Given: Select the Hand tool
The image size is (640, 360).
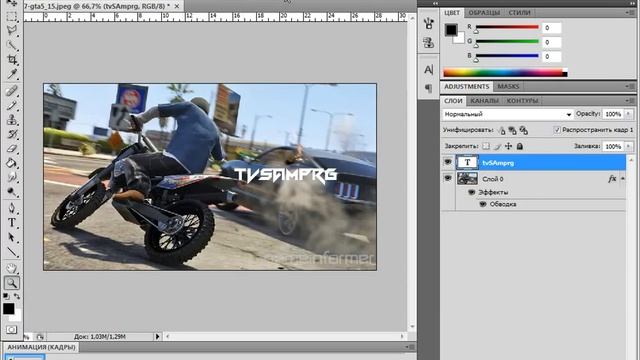Looking at the screenshot, I should pos(11,268).
